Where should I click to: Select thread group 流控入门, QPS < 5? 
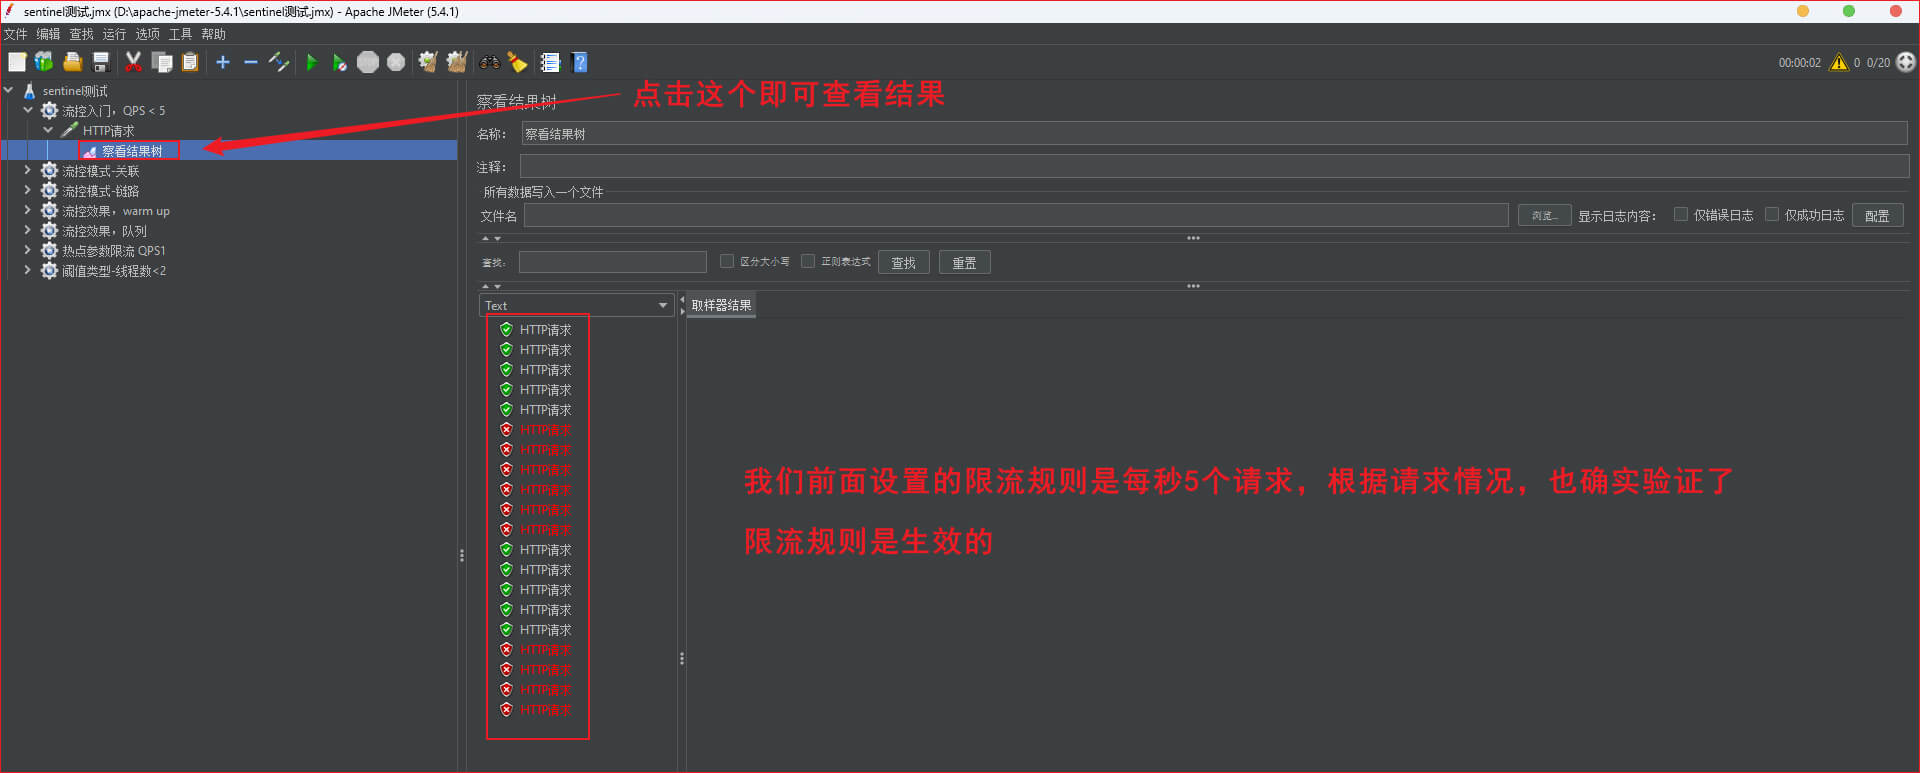(114, 111)
